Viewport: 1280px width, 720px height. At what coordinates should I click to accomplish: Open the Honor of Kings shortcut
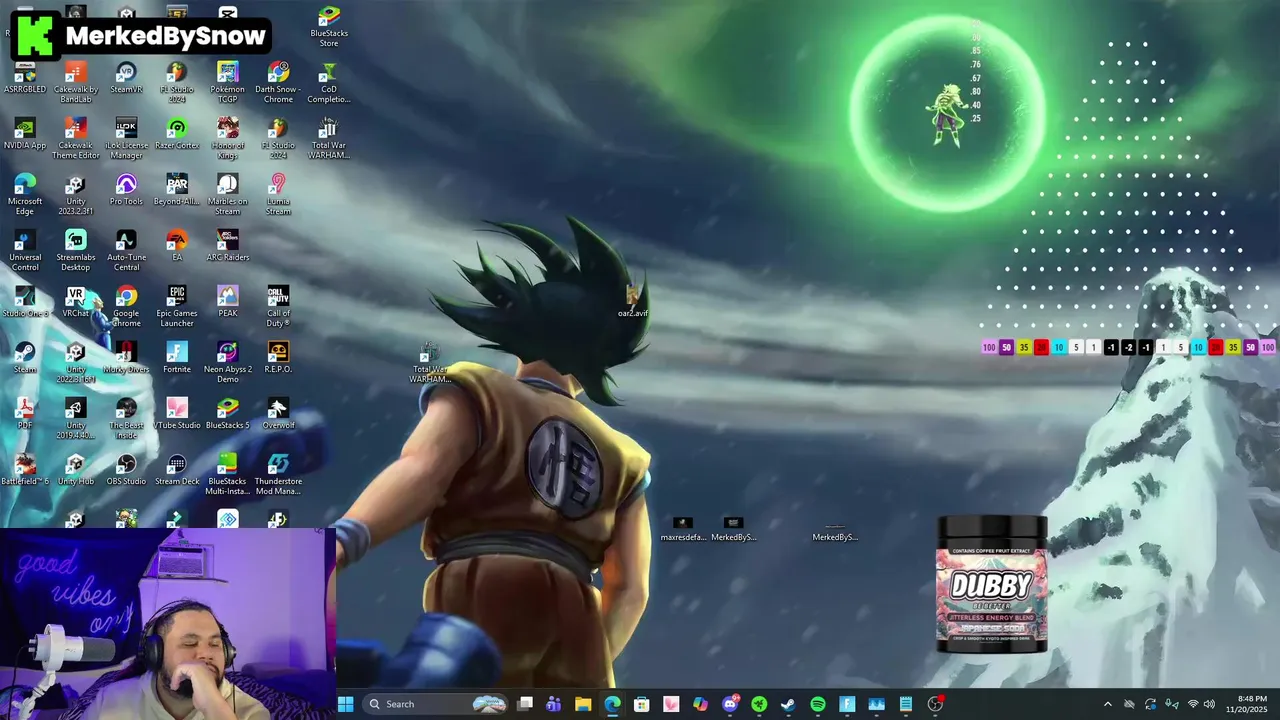pos(228,139)
